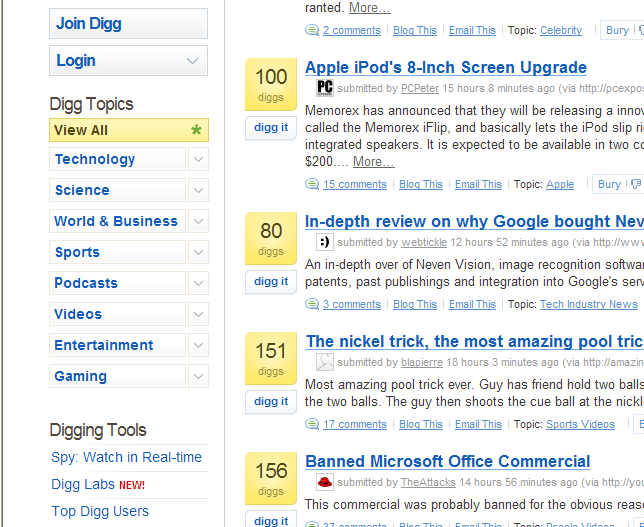
Task: Open Tech Industry News topic link
Action: click(x=589, y=304)
